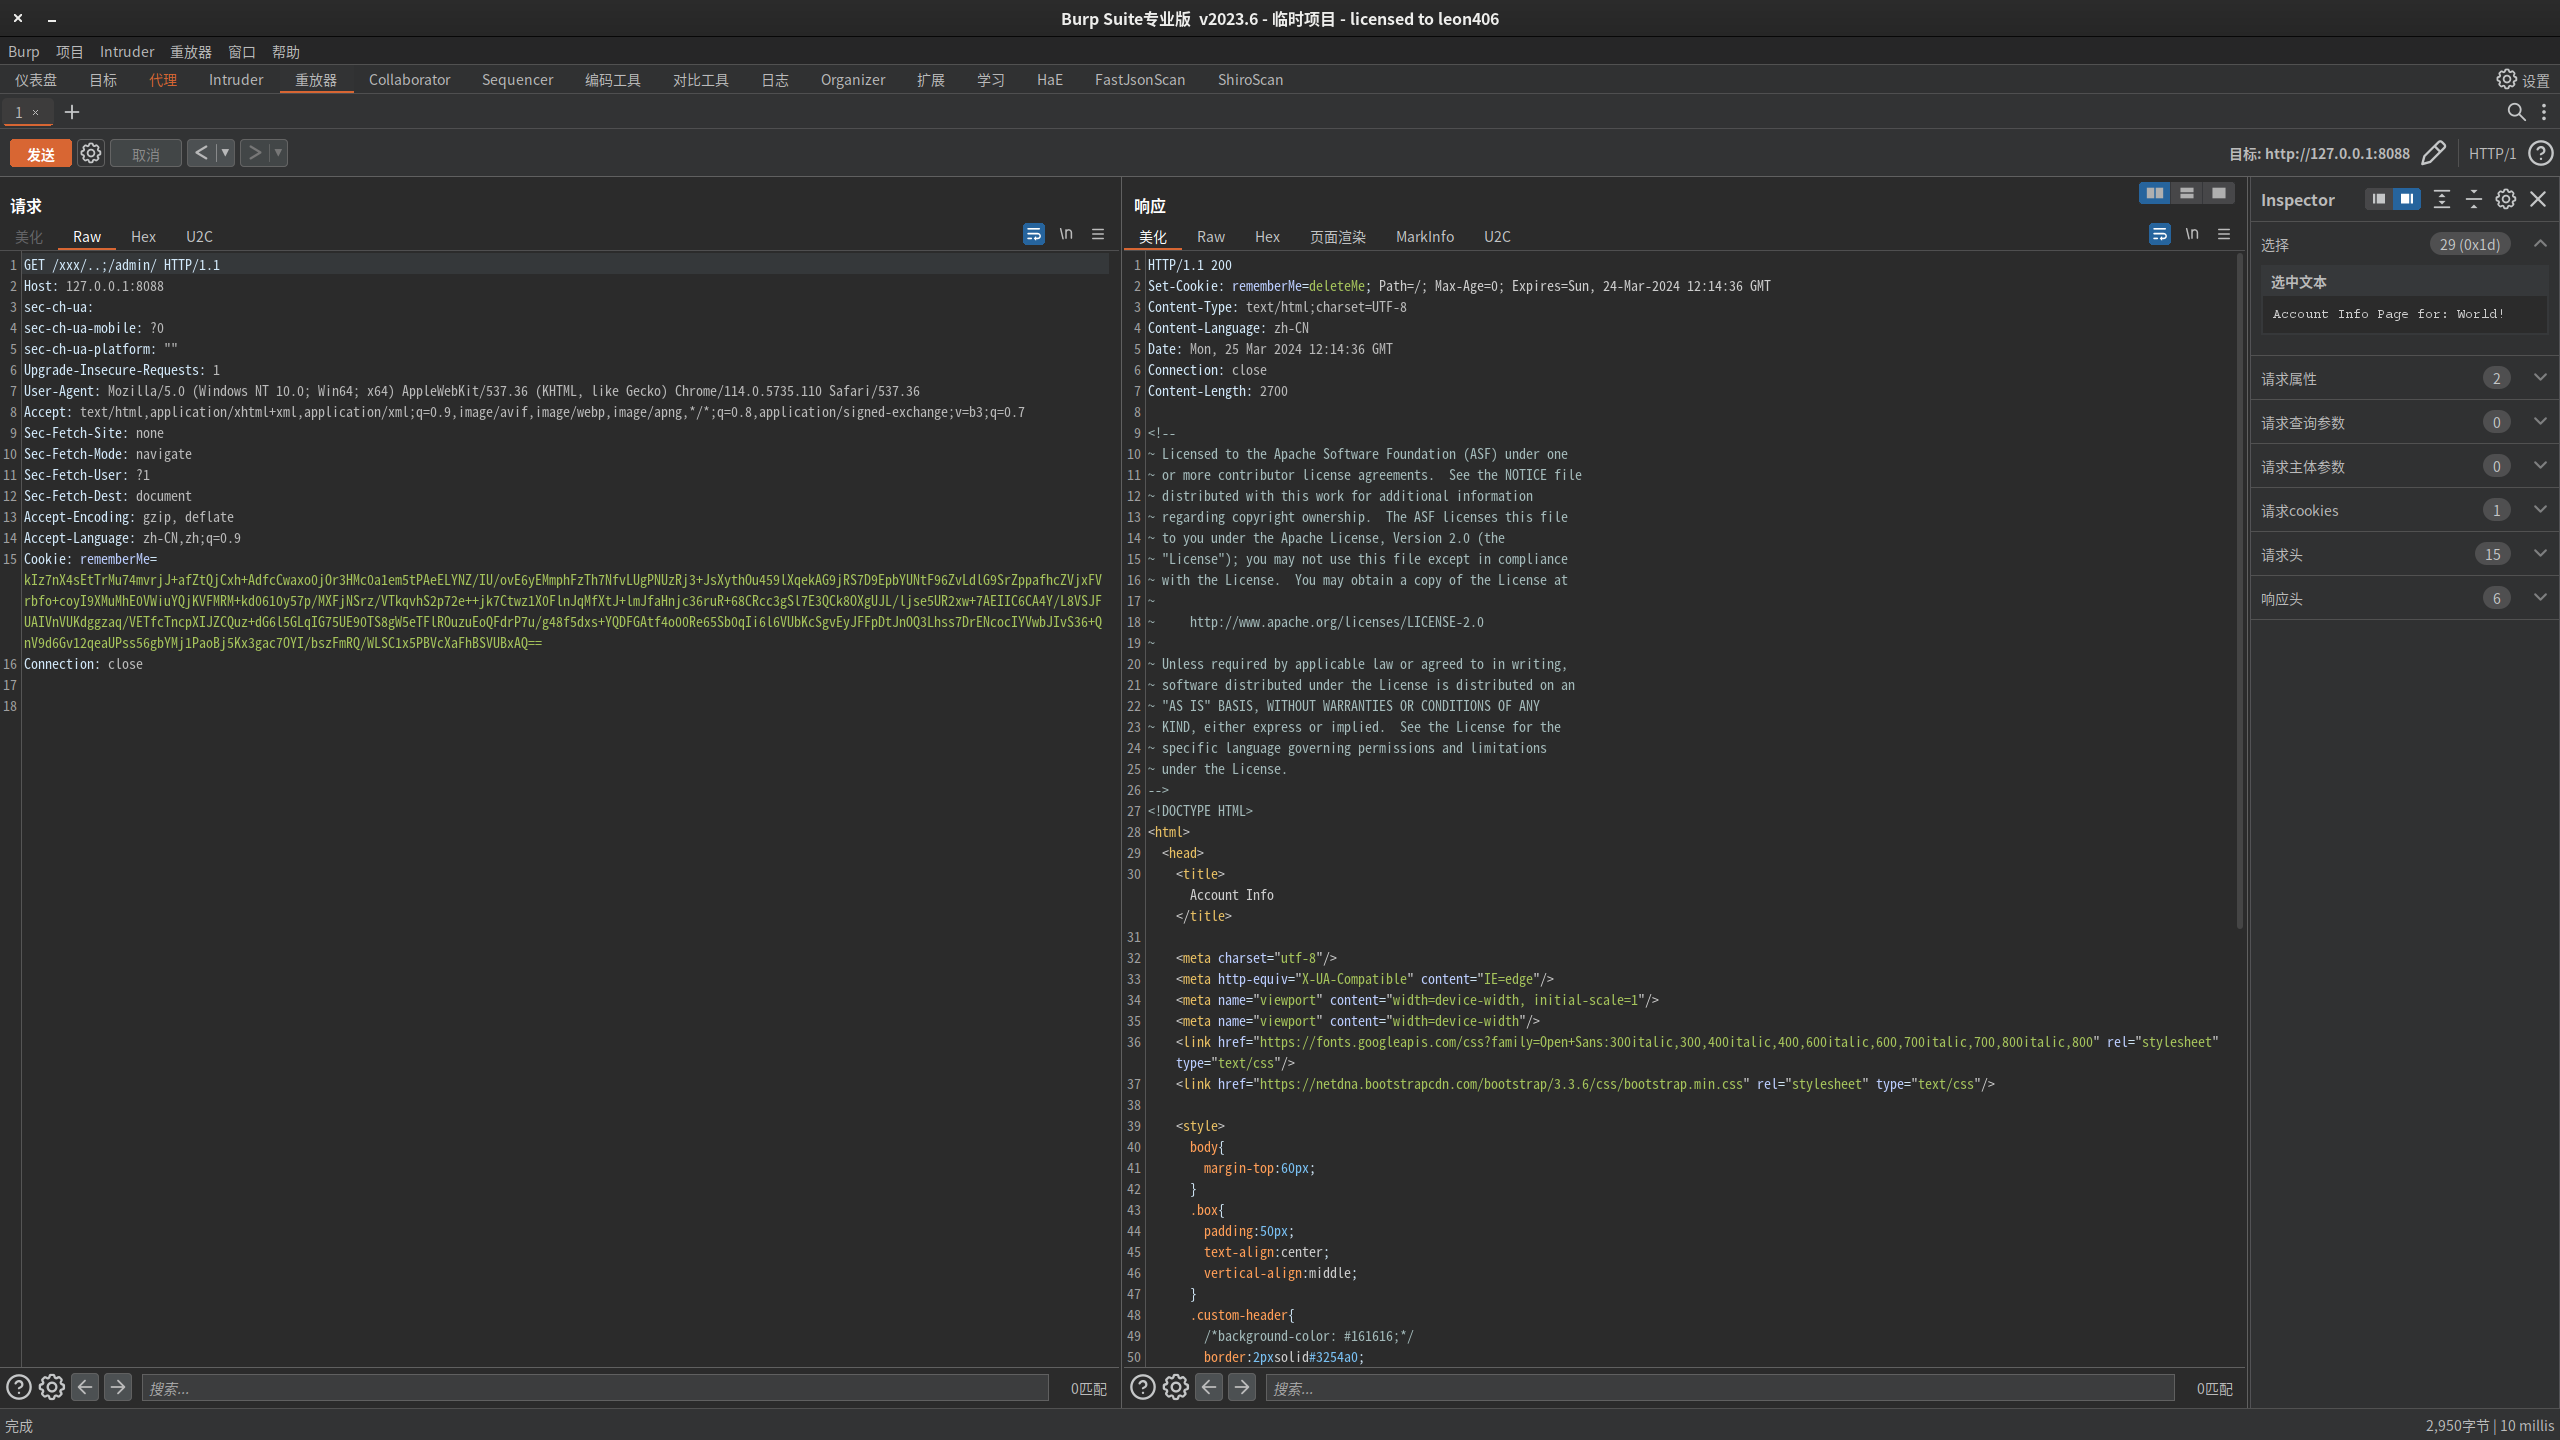Open the 帮助 help menu
The width and height of the screenshot is (2560, 1440).
(x=285, y=52)
